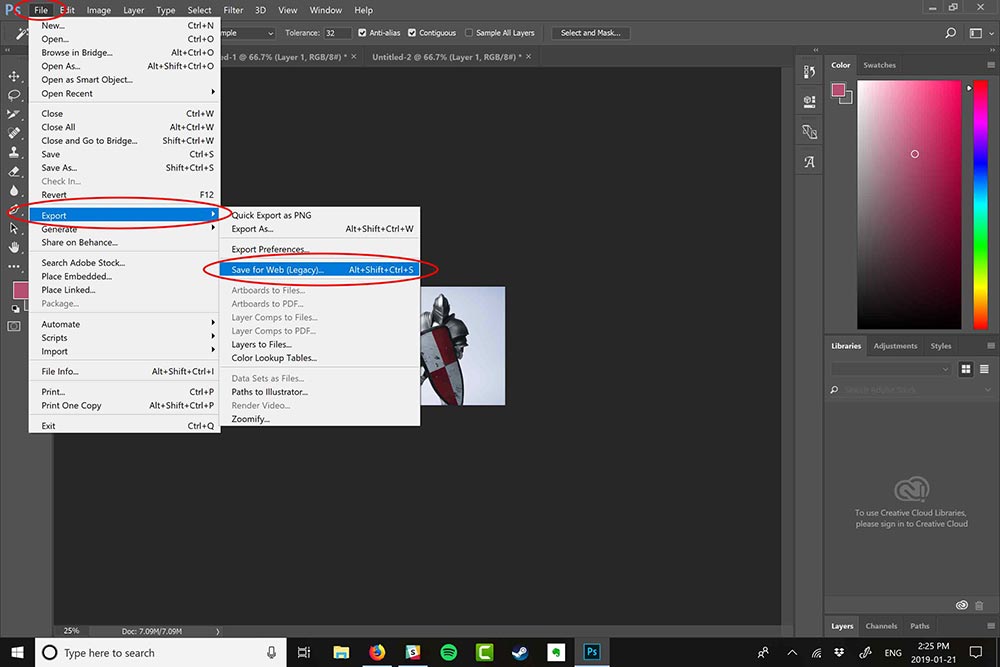The image size is (1000, 667).
Task: Switch to the Channels tab
Action: (x=881, y=626)
